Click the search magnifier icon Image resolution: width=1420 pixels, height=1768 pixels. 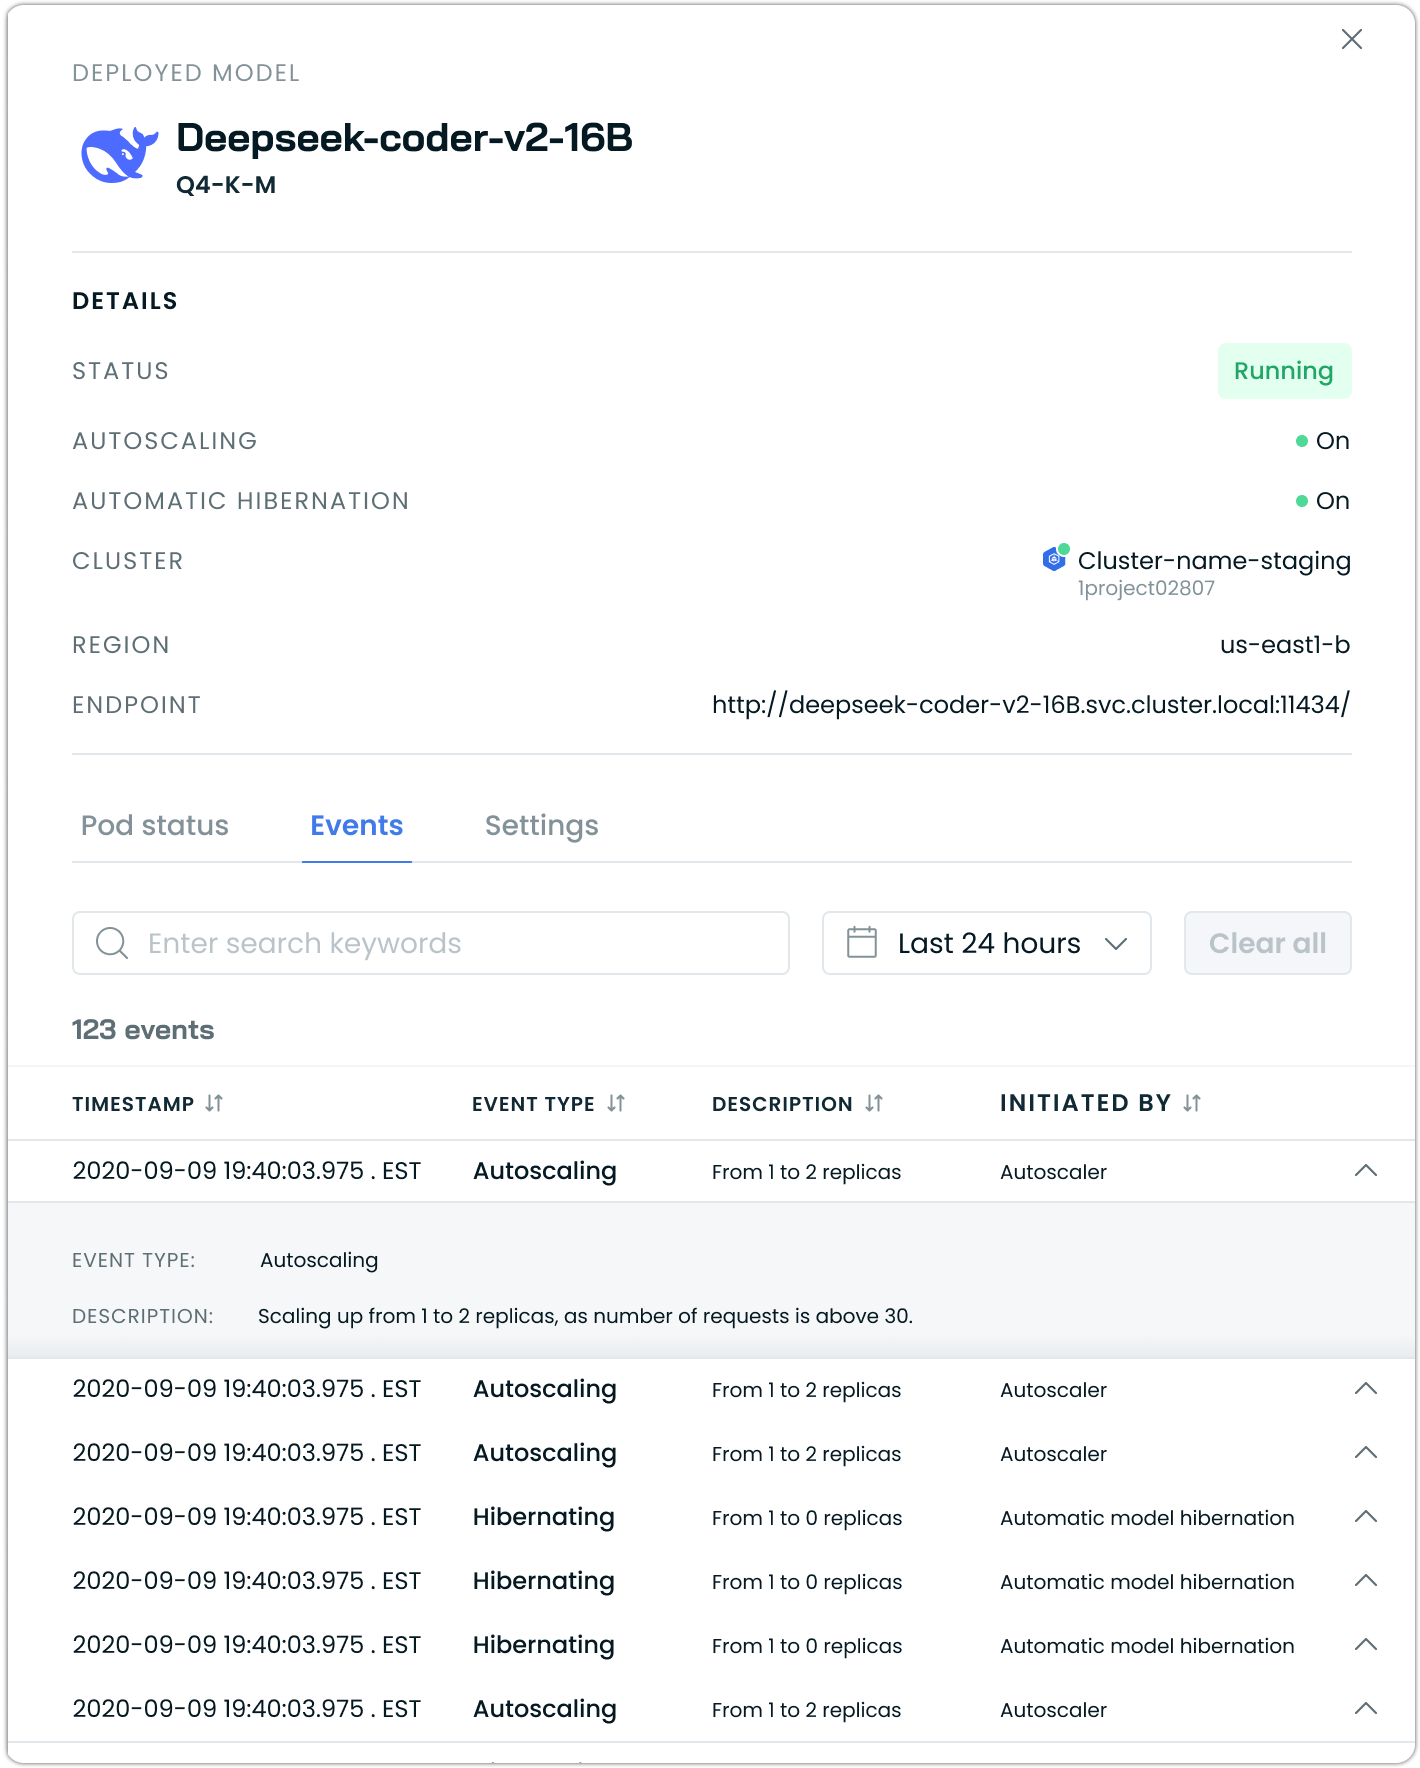coord(112,943)
